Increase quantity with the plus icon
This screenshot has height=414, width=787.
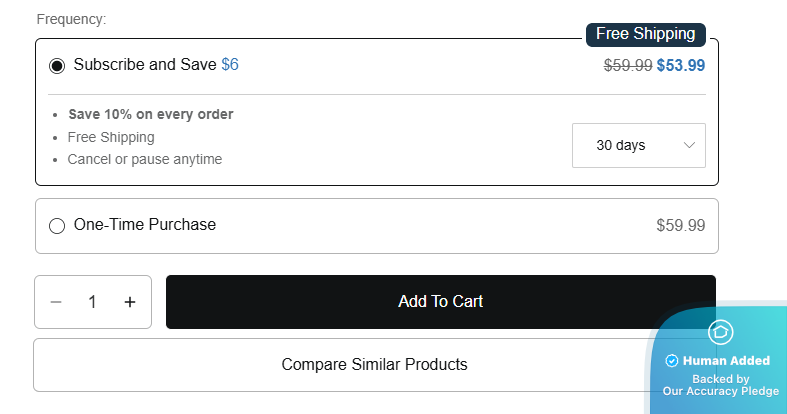tap(130, 302)
